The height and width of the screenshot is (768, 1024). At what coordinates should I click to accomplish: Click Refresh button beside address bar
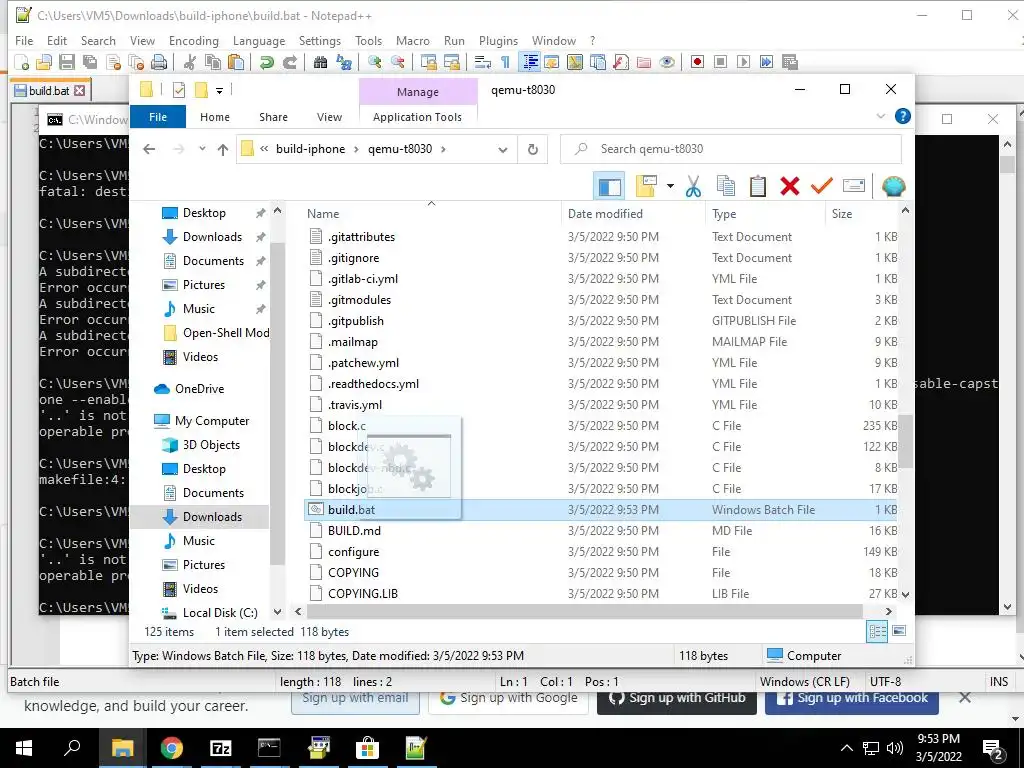[533, 150]
